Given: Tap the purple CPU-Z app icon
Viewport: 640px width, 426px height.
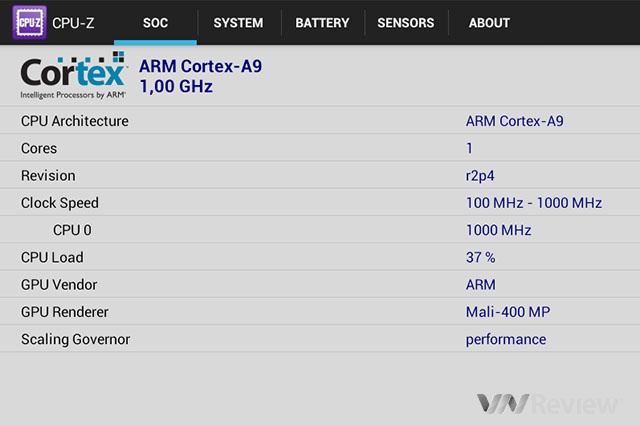Looking at the screenshot, I should (29, 22).
